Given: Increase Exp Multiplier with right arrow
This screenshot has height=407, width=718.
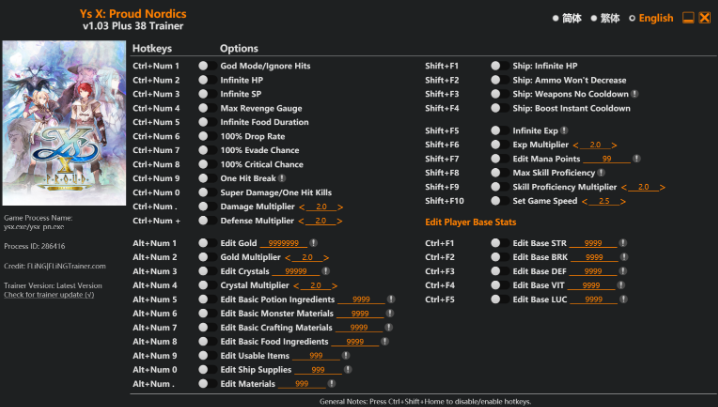Looking at the screenshot, I should point(614,145).
